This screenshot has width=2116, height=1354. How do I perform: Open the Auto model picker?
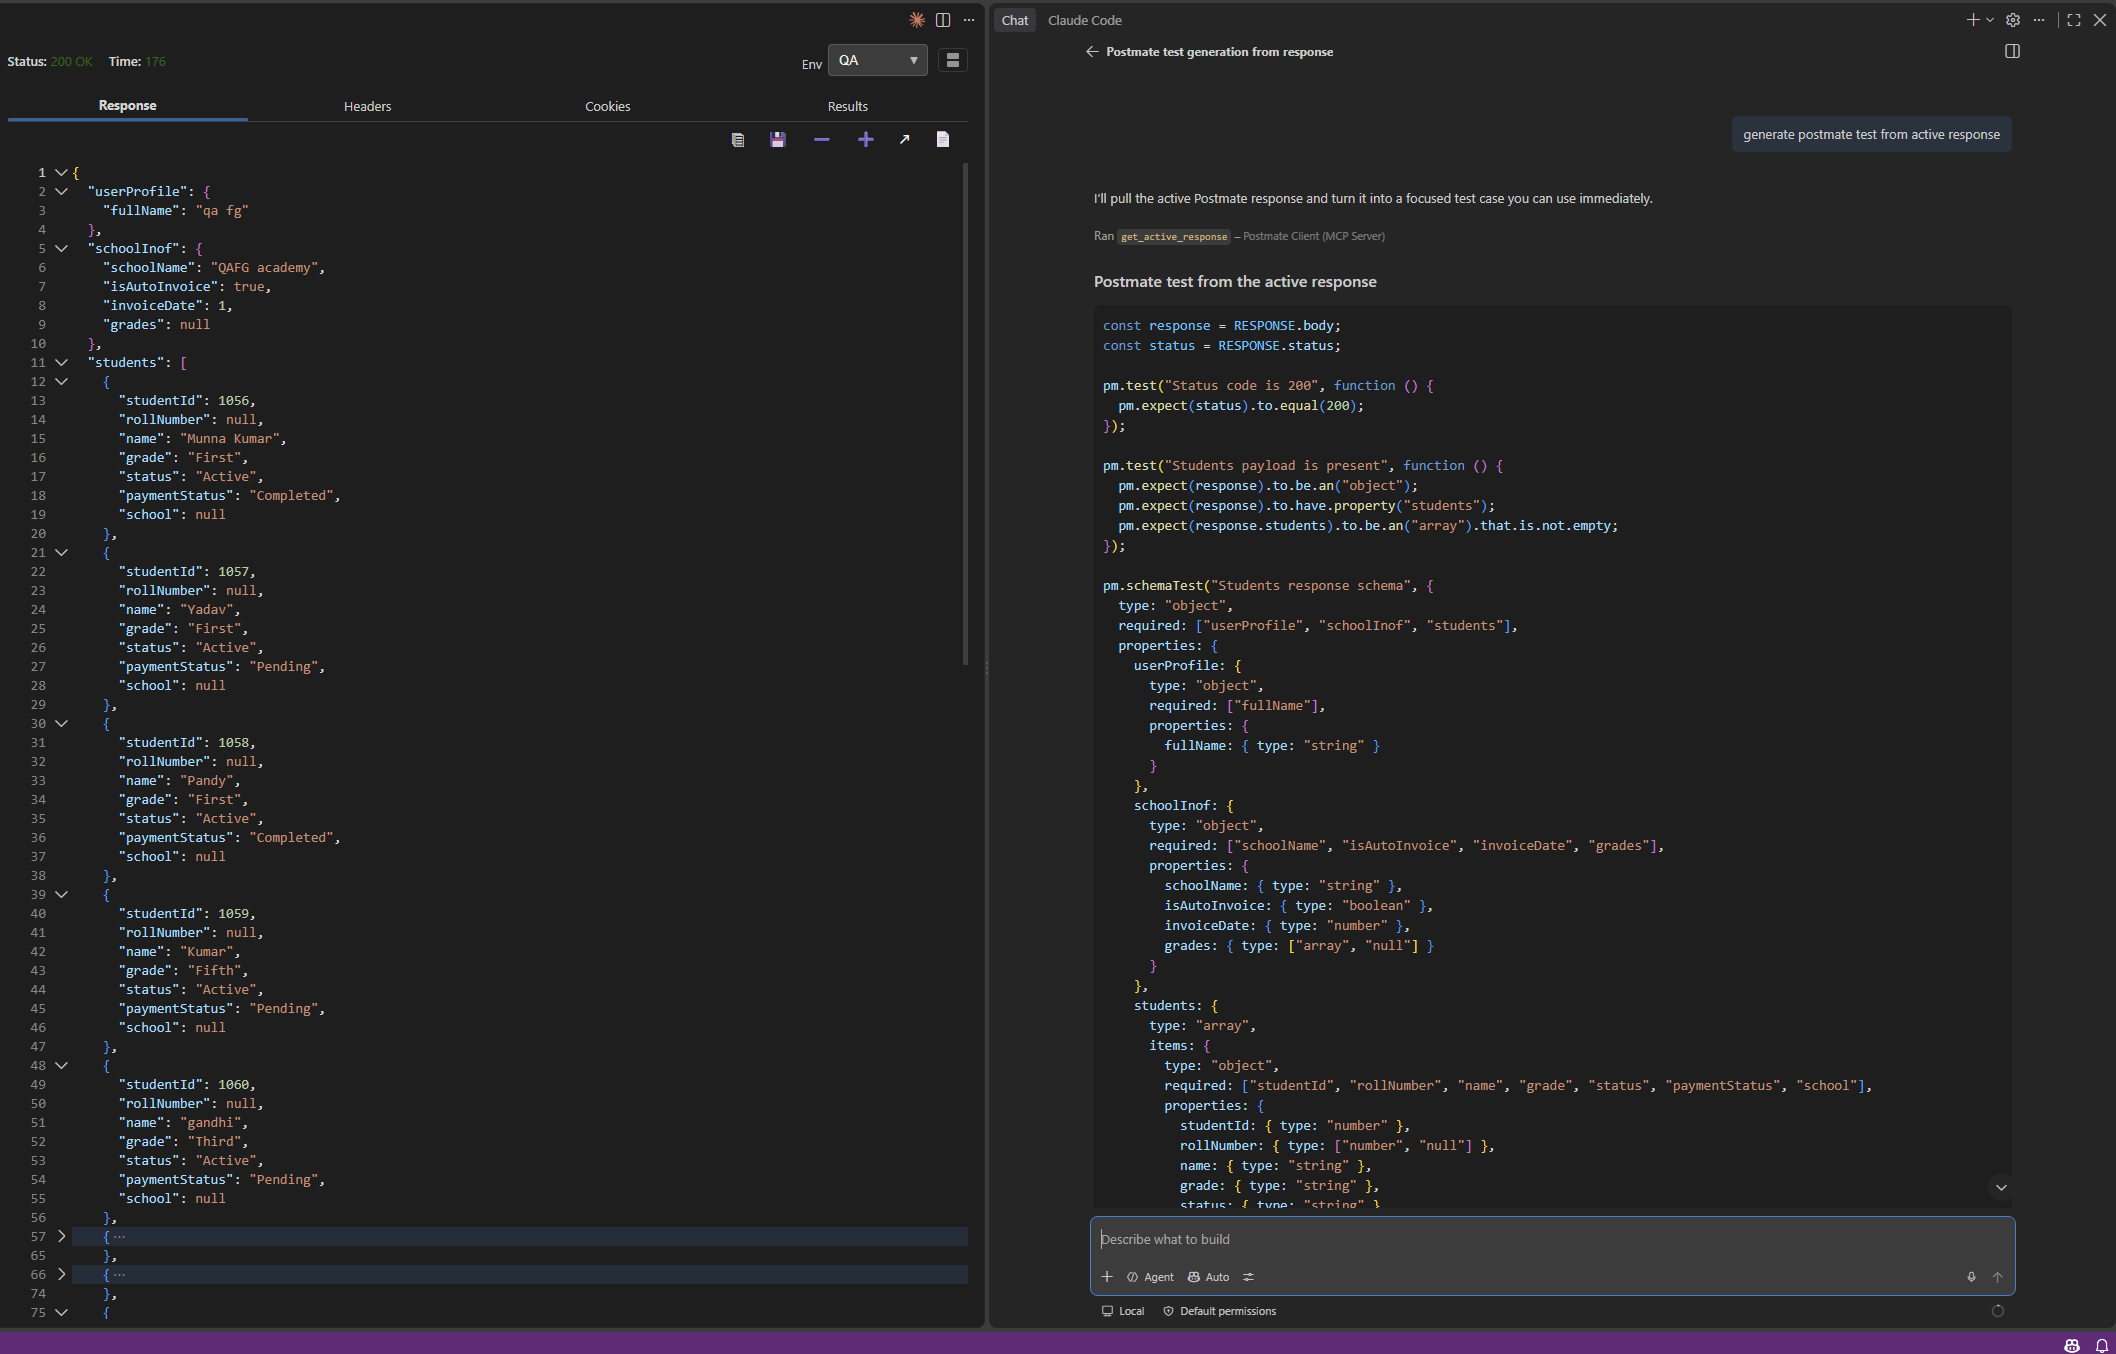pos(1208,1277)
